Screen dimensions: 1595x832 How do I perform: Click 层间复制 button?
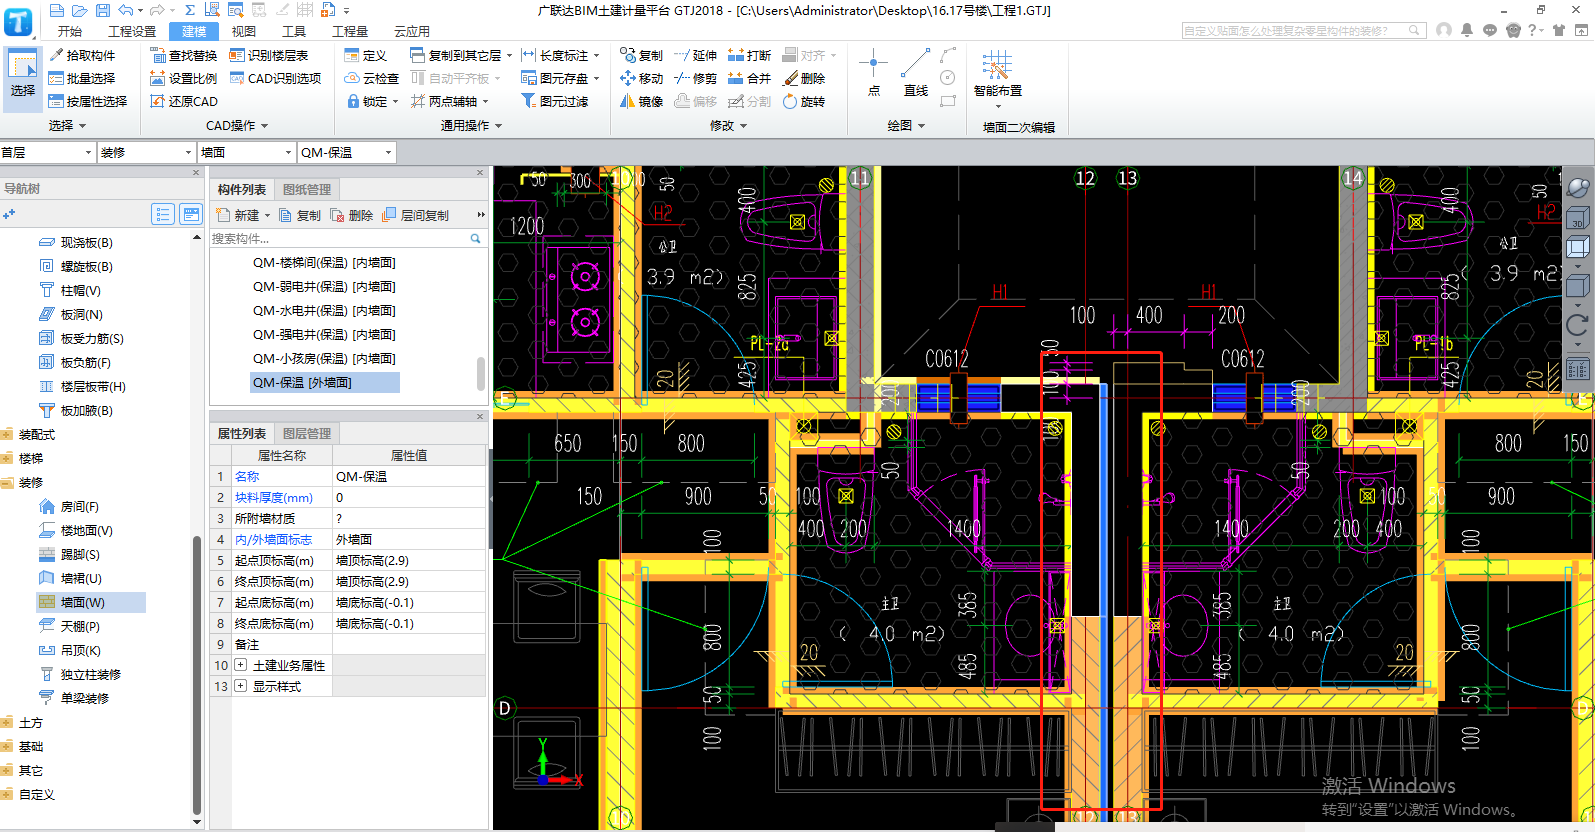point(416,215)
